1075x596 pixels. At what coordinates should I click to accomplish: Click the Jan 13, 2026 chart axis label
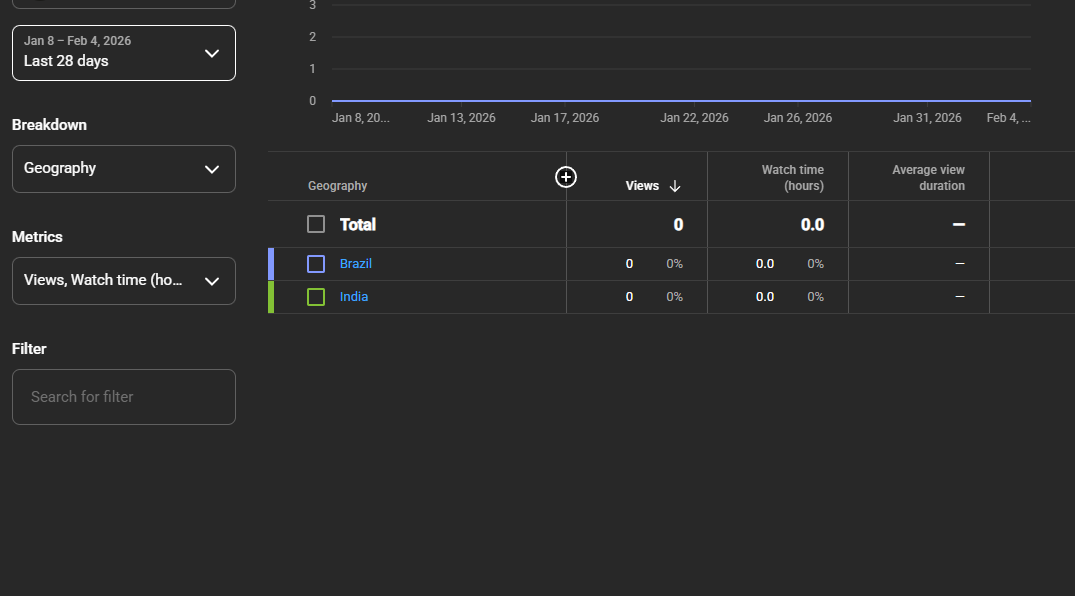(461, 118)
